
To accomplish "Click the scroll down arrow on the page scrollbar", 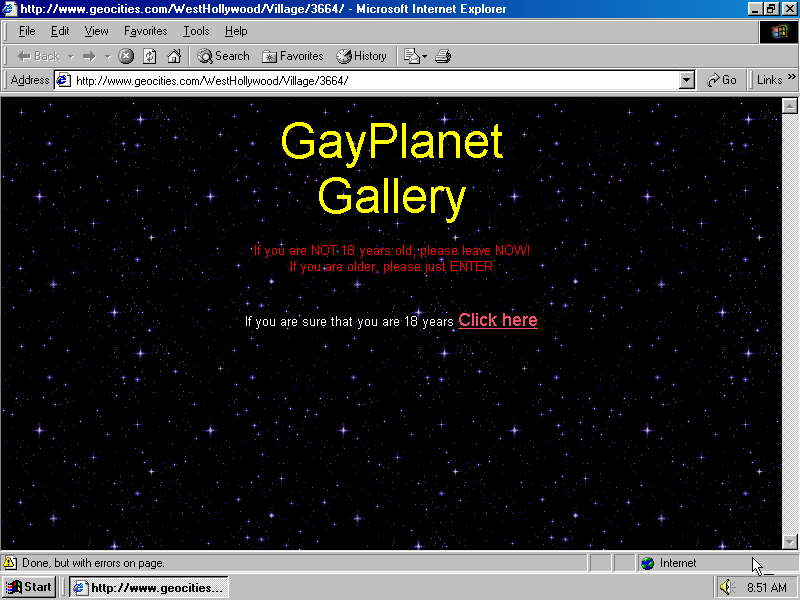I will pyautogui.click(x=789, y=542).
